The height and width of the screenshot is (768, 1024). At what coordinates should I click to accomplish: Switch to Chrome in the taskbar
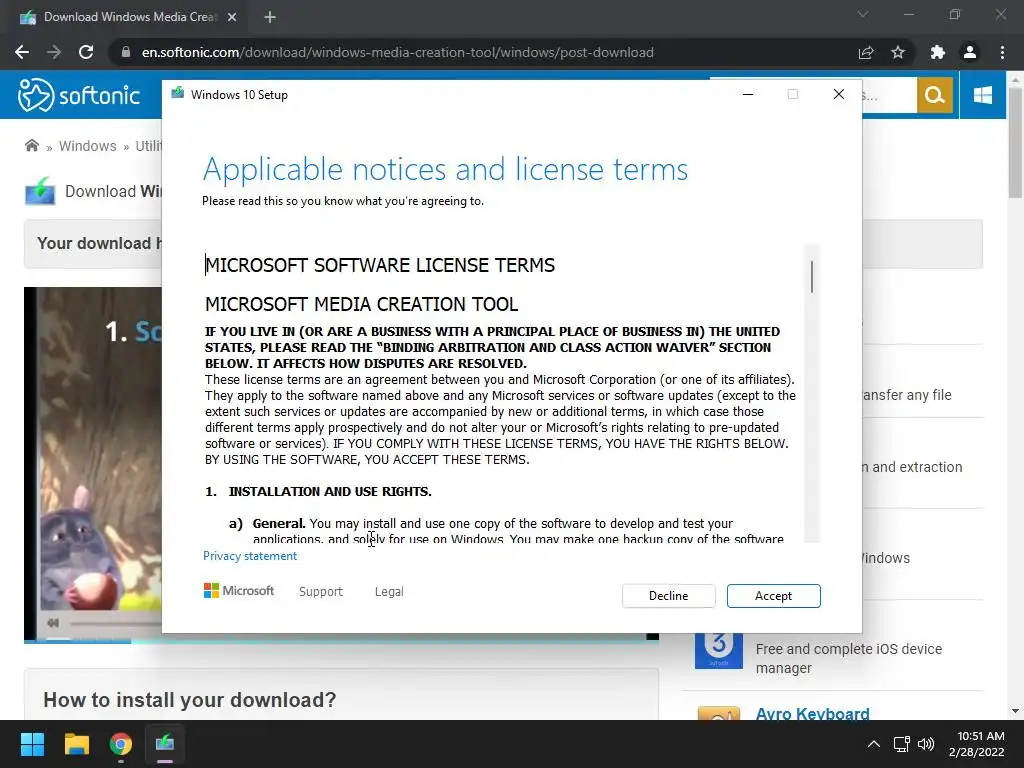[x=120, y=744]
